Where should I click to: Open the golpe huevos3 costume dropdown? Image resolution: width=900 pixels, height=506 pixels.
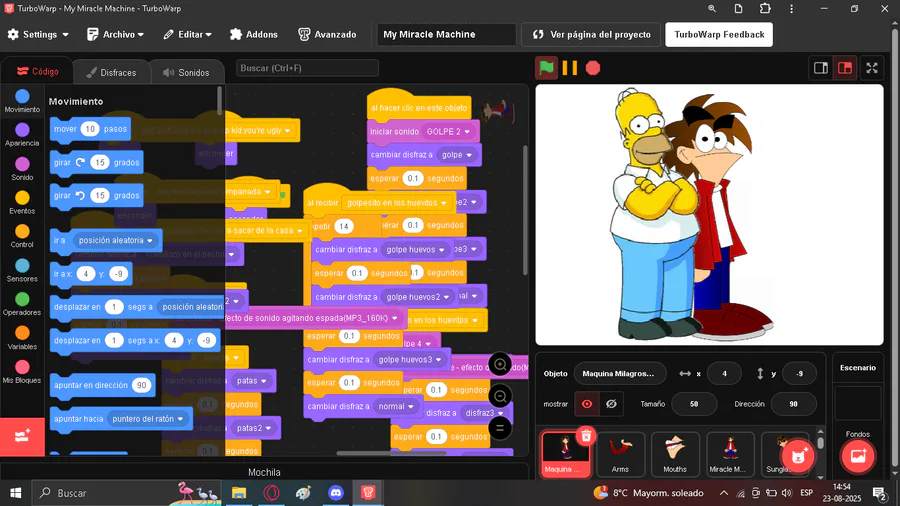pos(410,359)
